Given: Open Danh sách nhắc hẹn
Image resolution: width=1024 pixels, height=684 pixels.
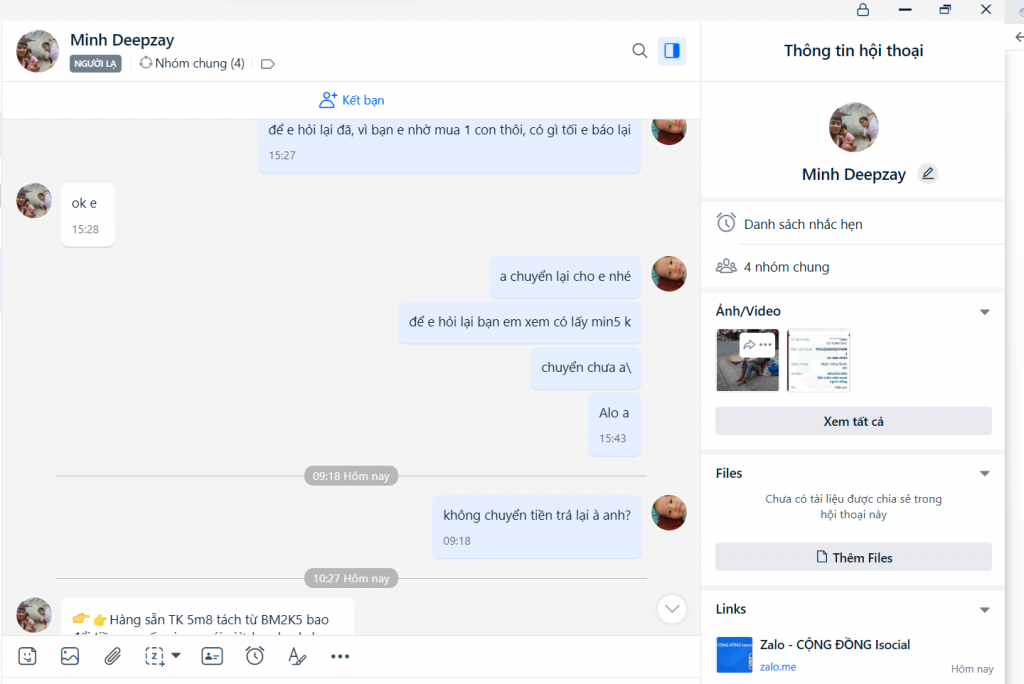Looking at the screenshot, I should coord(802,224).
